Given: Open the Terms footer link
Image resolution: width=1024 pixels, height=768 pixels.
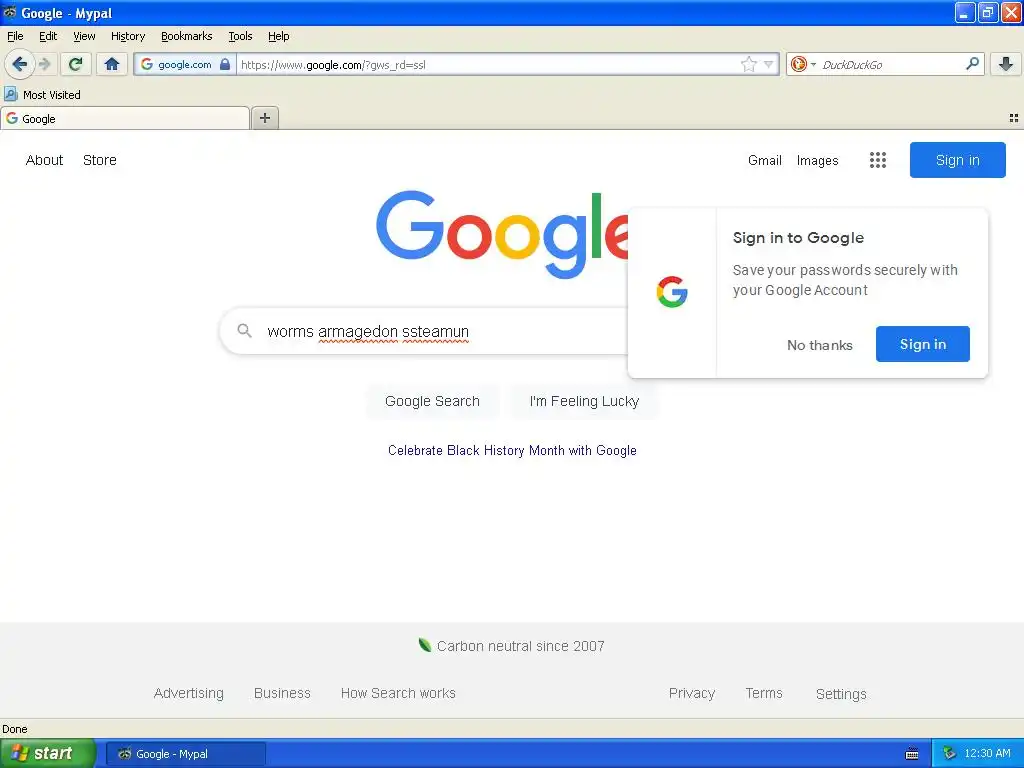Looking at the screenshot, I should tap(763, 693).
